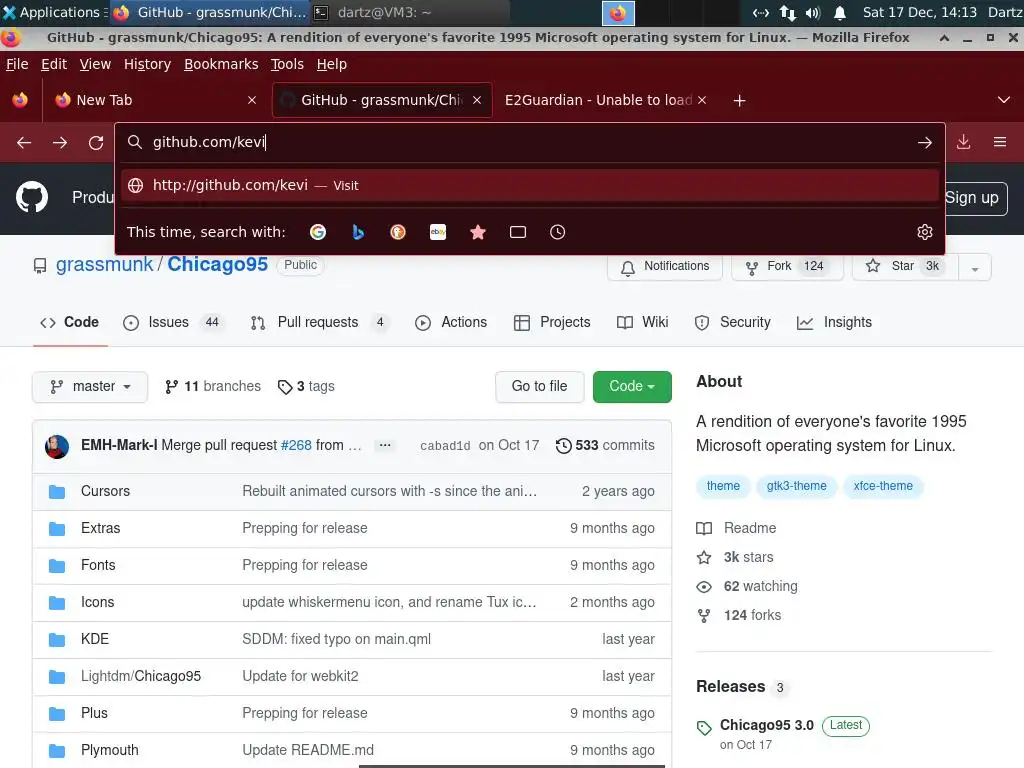
Task: Visit the http://github.com/kevi suggestion
Action: pyautogui.click(x=530, y=185)
